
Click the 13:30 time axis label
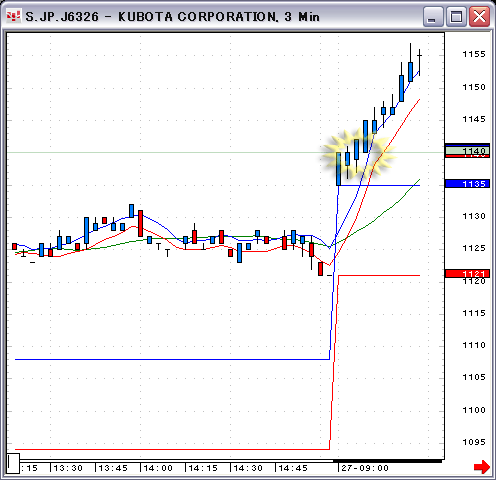coord(68,468)
